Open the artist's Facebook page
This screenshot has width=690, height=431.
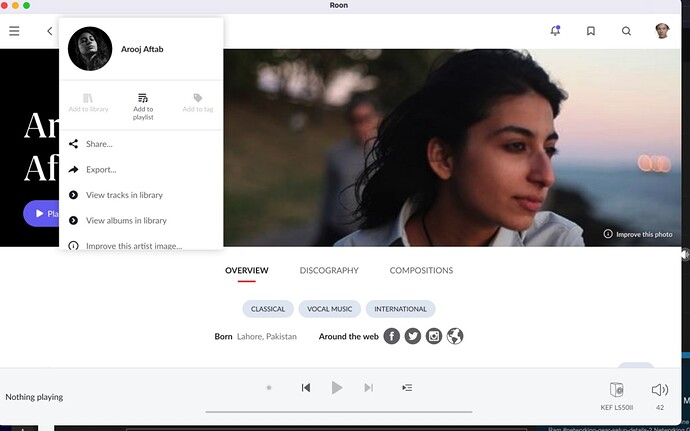click(392, 336)
